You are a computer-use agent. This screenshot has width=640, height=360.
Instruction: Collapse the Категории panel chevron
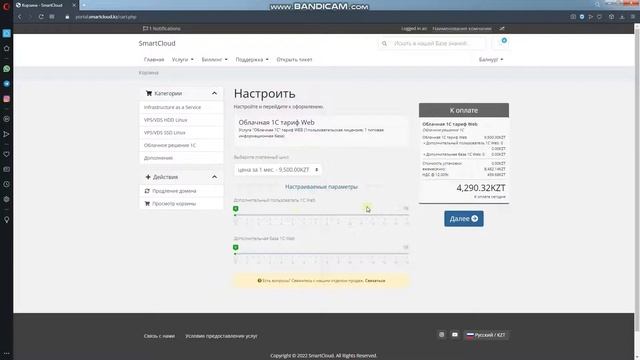[214, 93]
